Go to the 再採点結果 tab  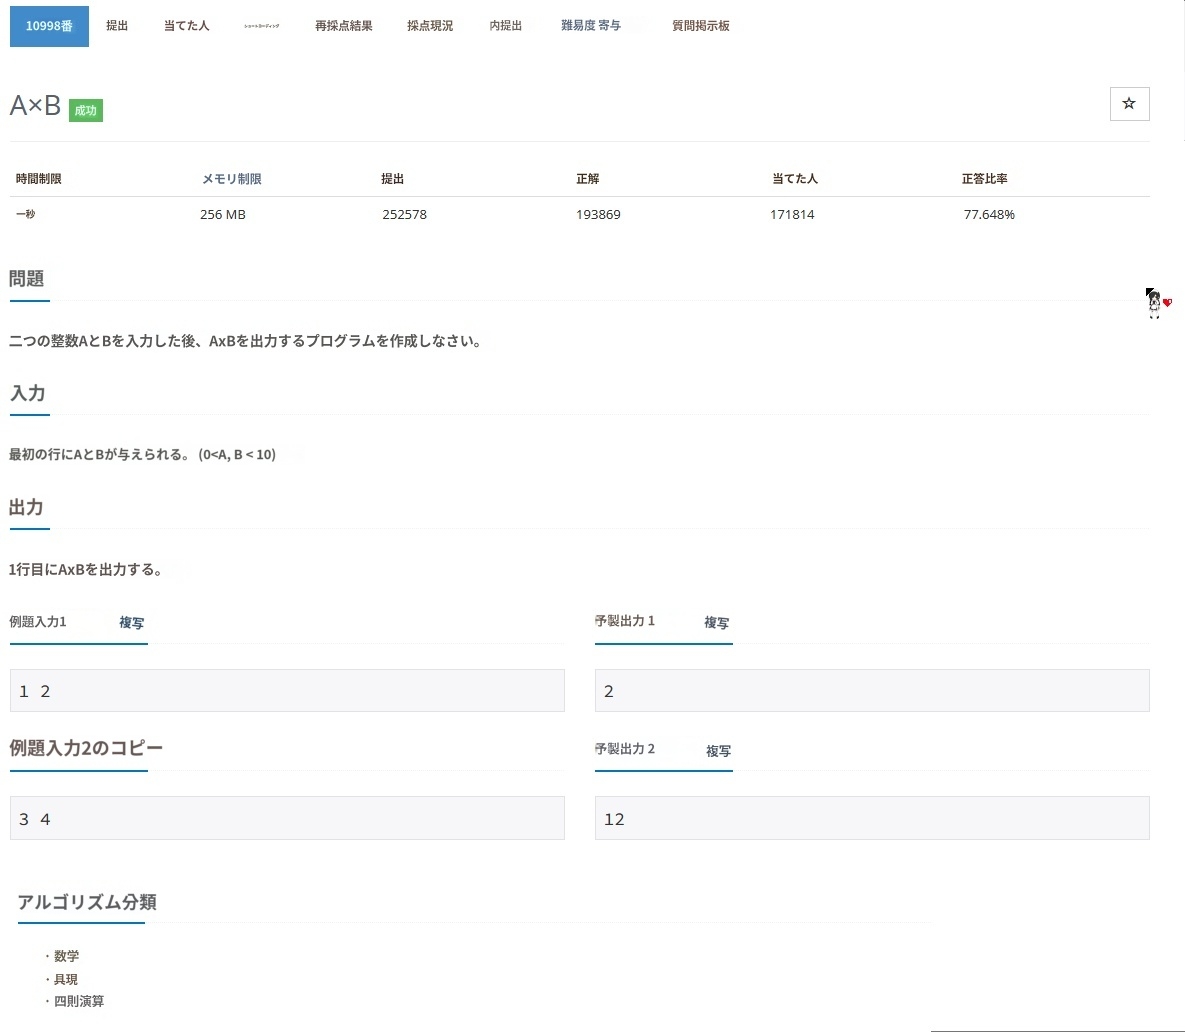[343, 26]
